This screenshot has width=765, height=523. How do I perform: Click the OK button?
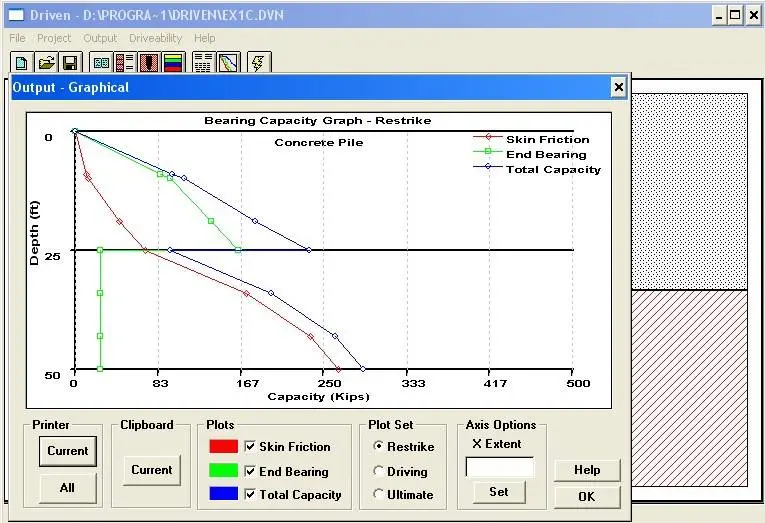click(587, 497)
